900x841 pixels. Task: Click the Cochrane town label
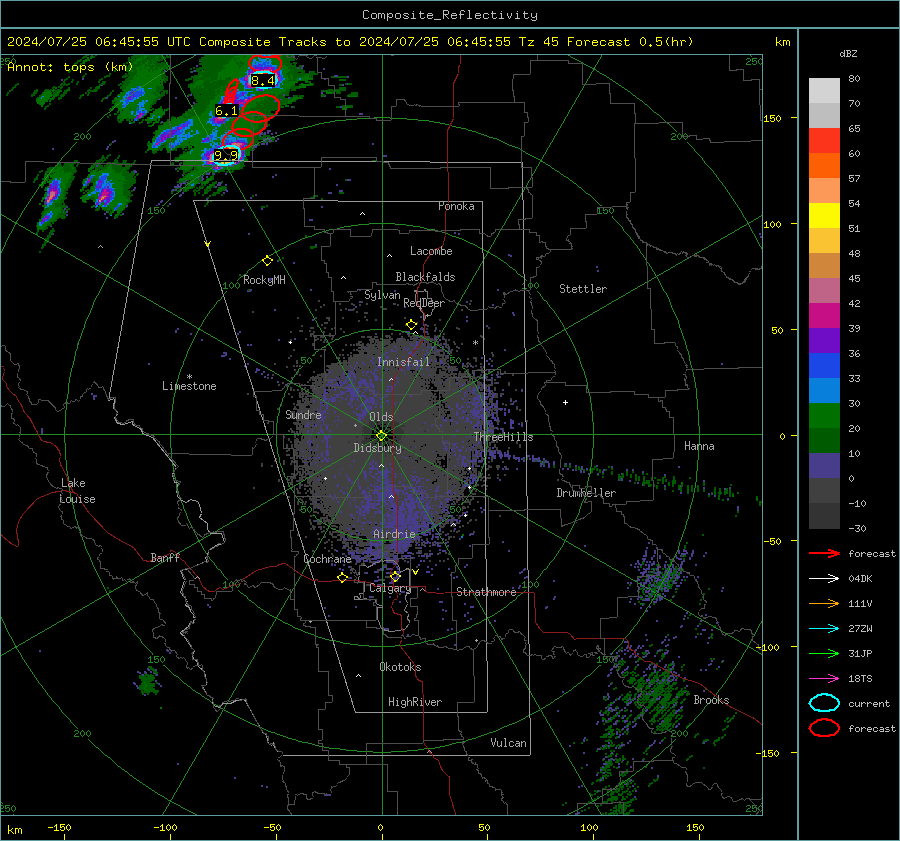click(327, 559)
